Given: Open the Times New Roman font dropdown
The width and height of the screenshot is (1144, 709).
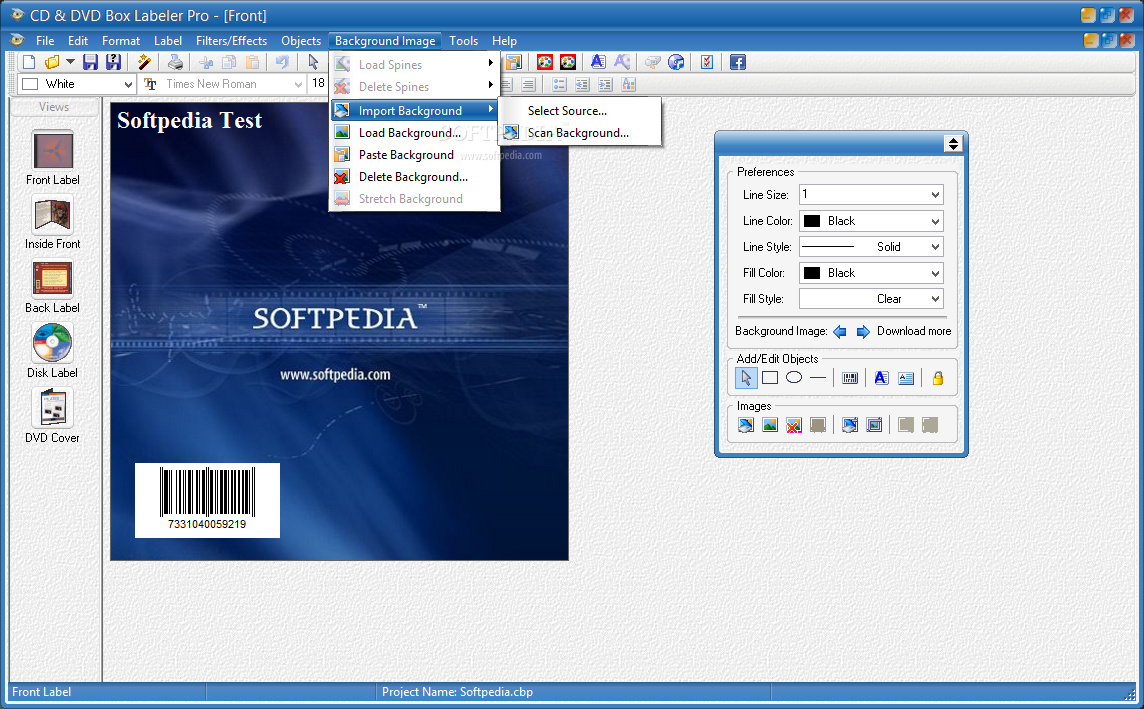Looking at the screenshot, I should 298,85.
